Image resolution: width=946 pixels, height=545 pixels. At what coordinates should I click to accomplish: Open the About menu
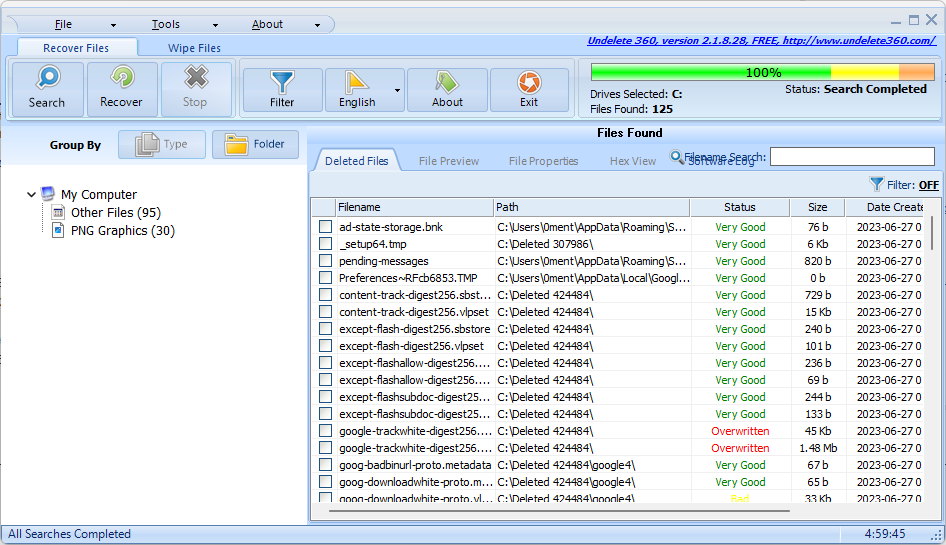[267, 24]
